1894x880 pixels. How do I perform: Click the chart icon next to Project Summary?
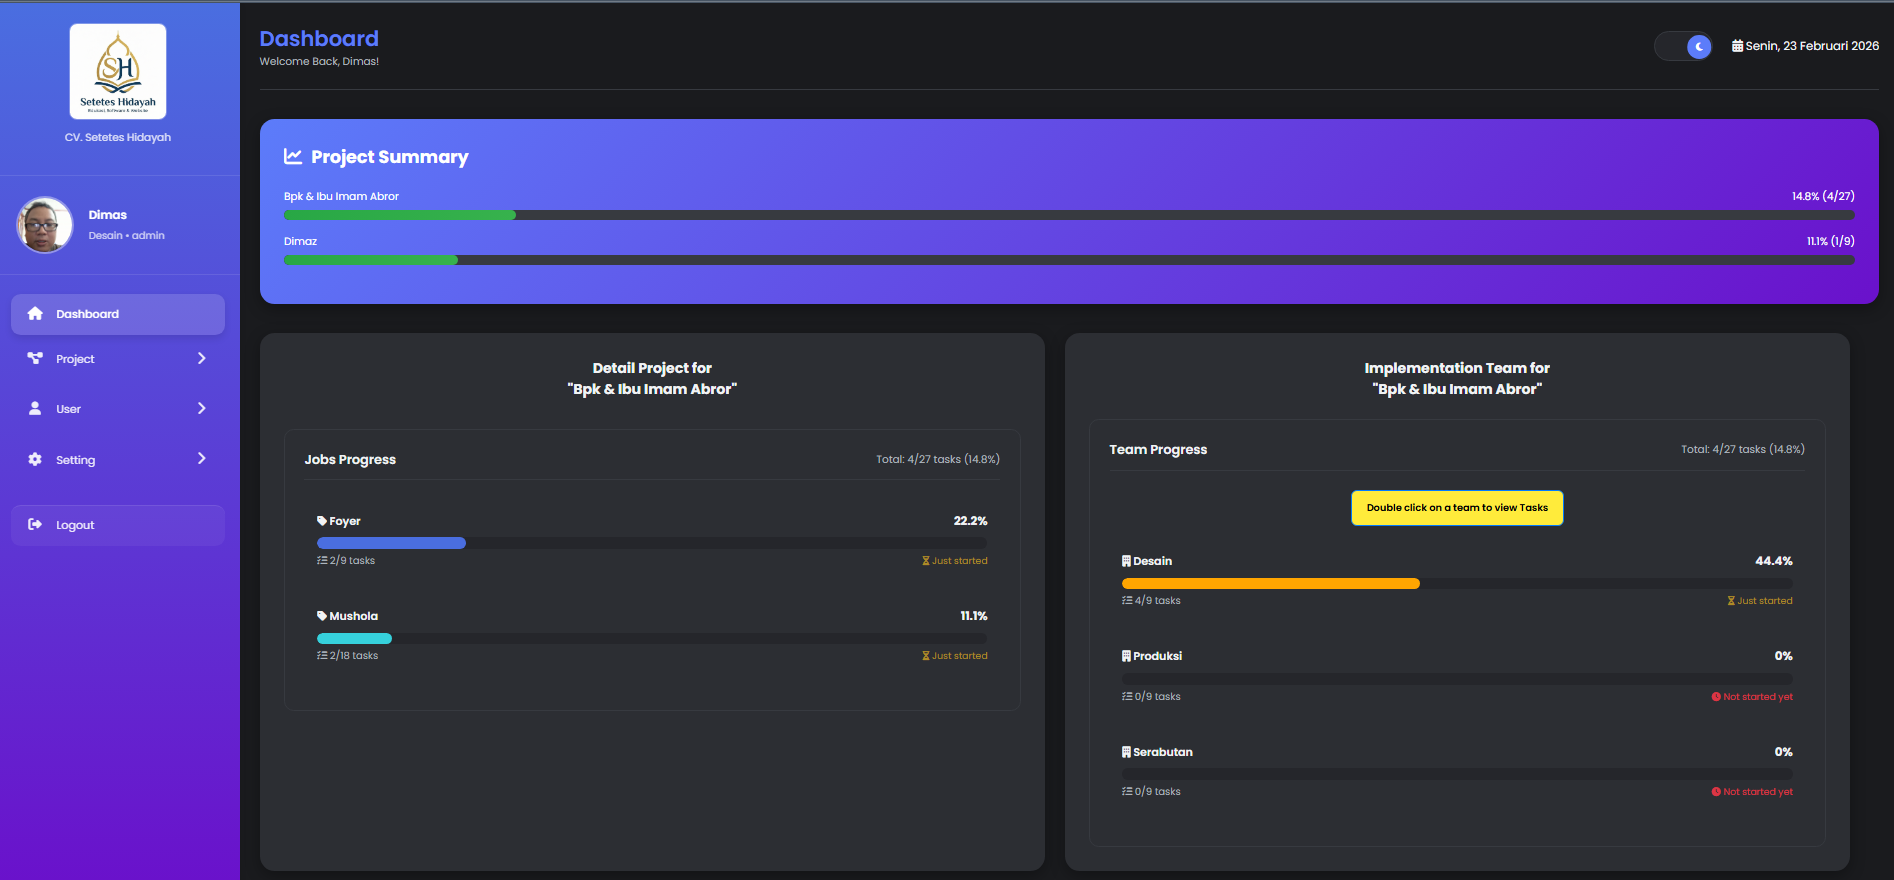coord(293,156)
